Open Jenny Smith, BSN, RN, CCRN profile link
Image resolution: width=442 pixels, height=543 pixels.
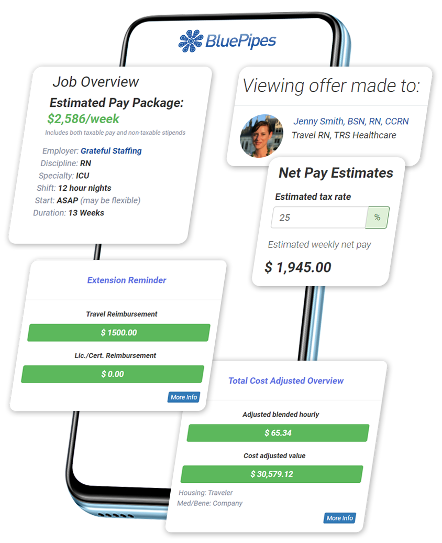(x=351, y=121)
